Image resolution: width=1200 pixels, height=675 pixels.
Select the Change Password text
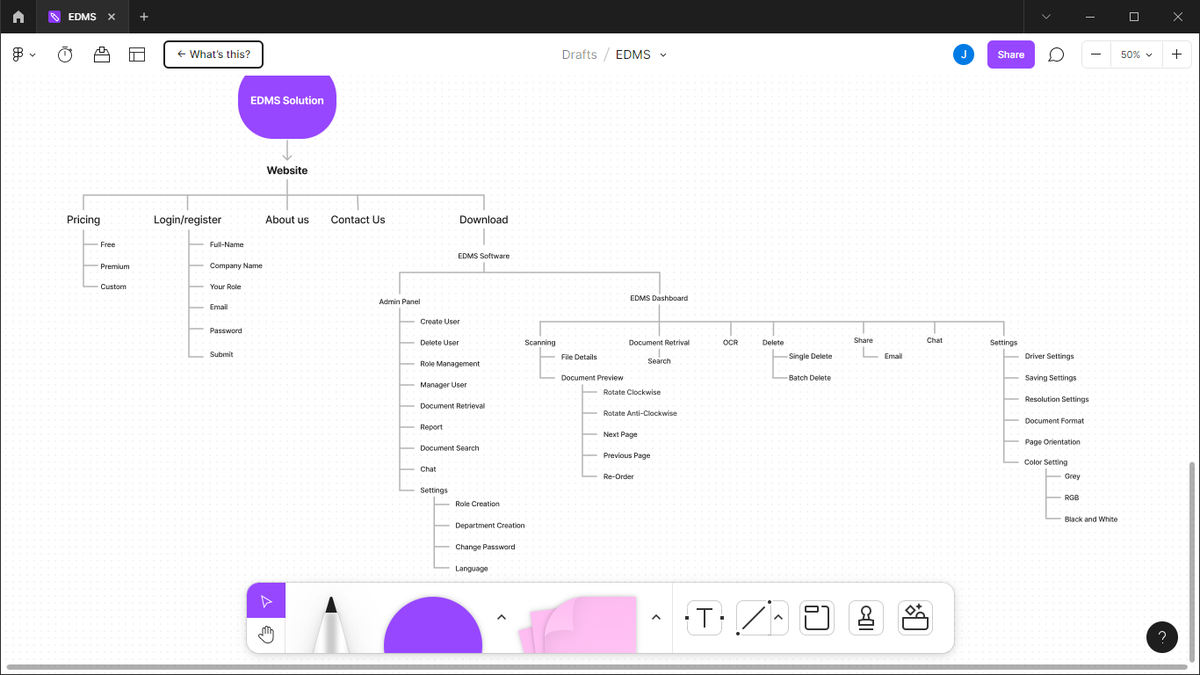(485, 547)
